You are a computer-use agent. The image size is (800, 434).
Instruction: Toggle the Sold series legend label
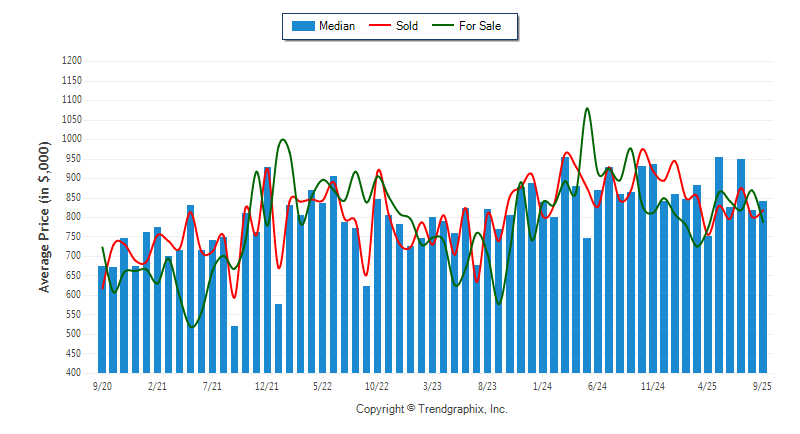pos(408,26)
